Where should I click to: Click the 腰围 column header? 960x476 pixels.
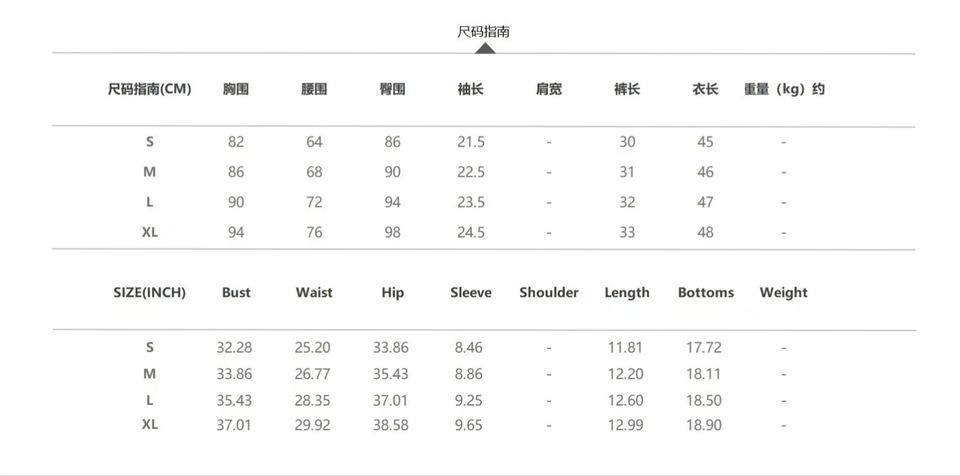314,89
